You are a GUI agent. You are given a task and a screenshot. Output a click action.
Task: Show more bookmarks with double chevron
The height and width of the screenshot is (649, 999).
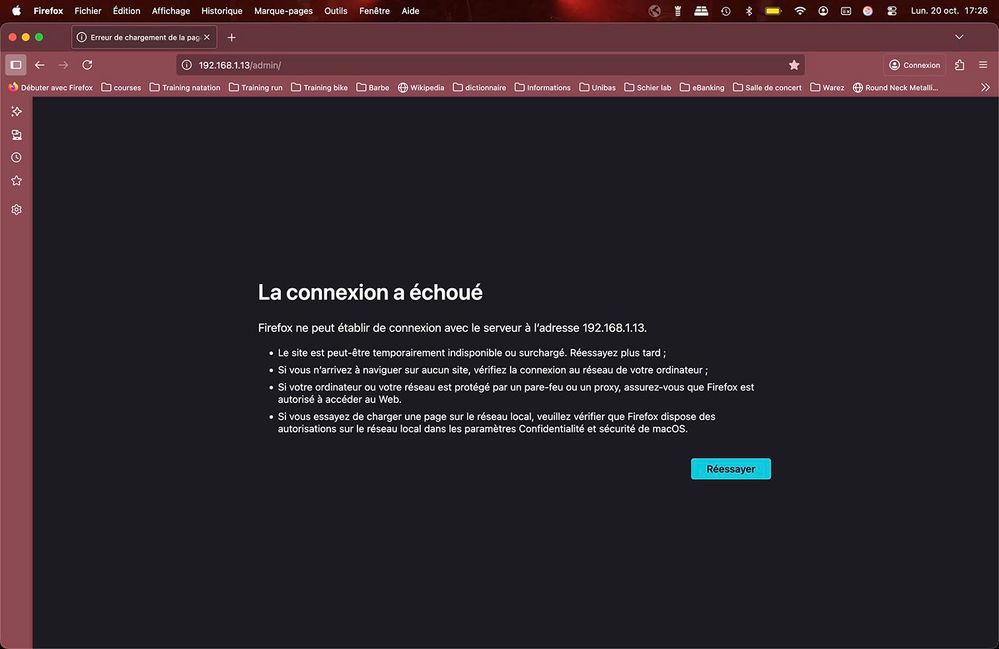985,87
